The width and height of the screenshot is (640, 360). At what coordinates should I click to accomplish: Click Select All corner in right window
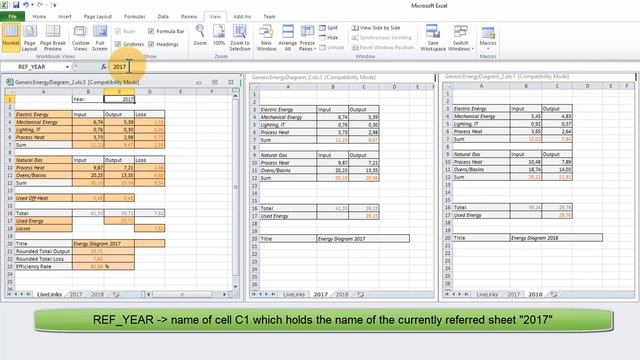pyautogui.click(x=447, y=86)
